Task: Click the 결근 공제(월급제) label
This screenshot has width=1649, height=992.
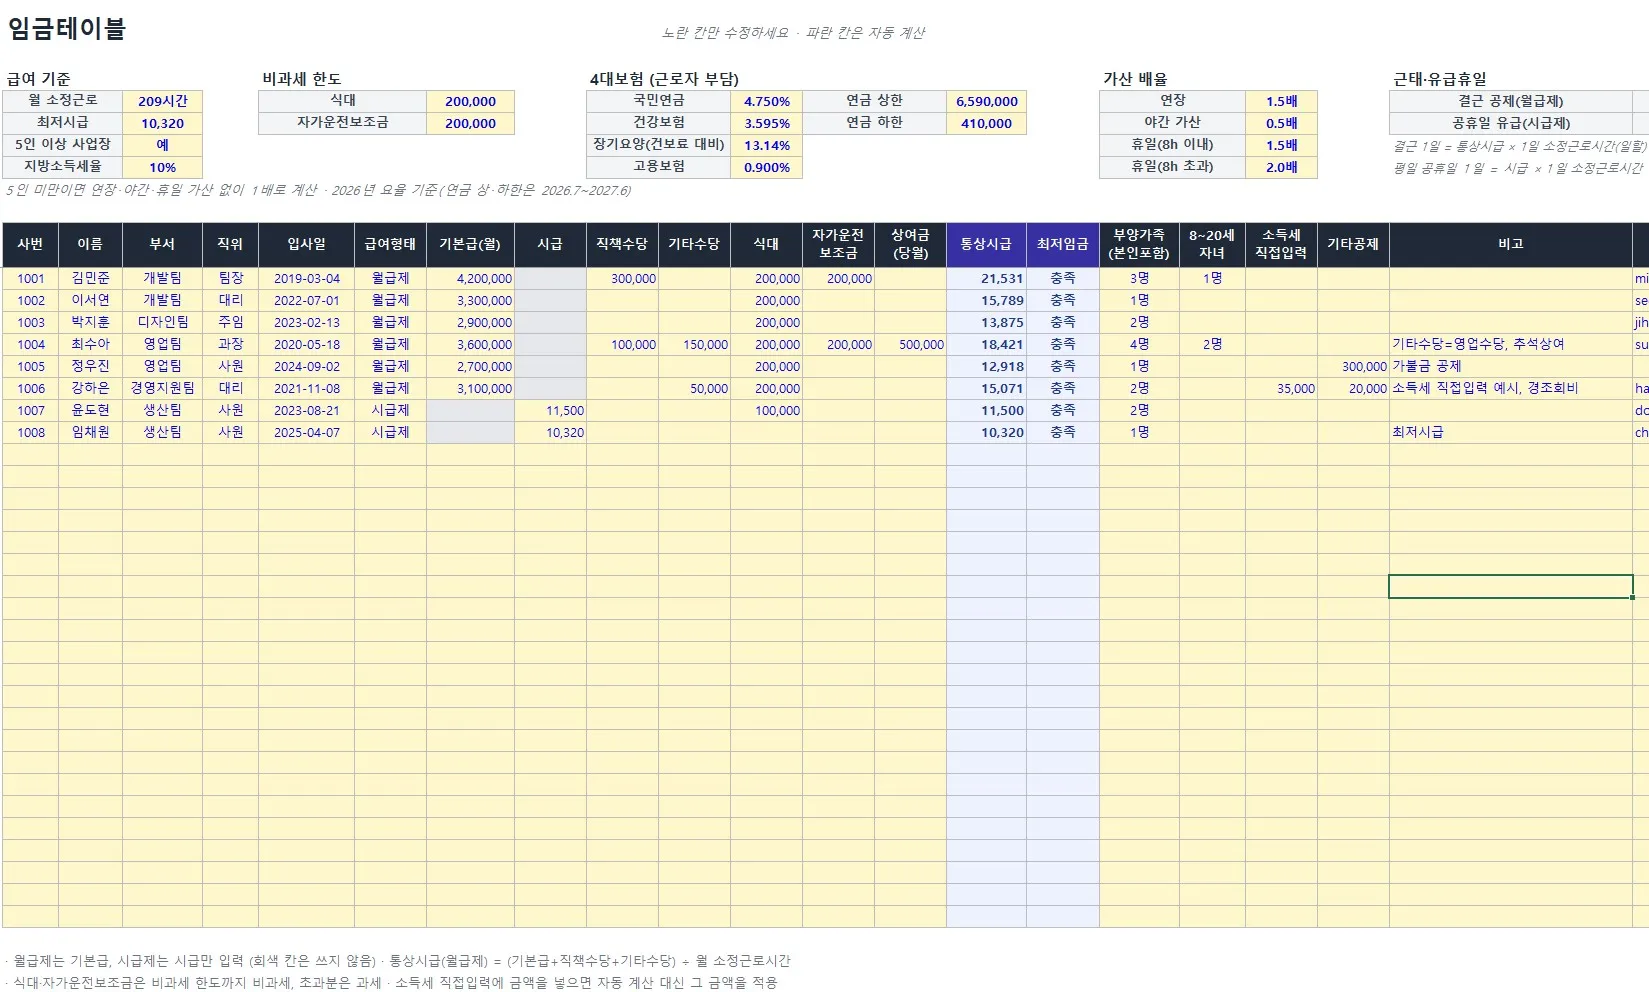Action: [1510, 101]
